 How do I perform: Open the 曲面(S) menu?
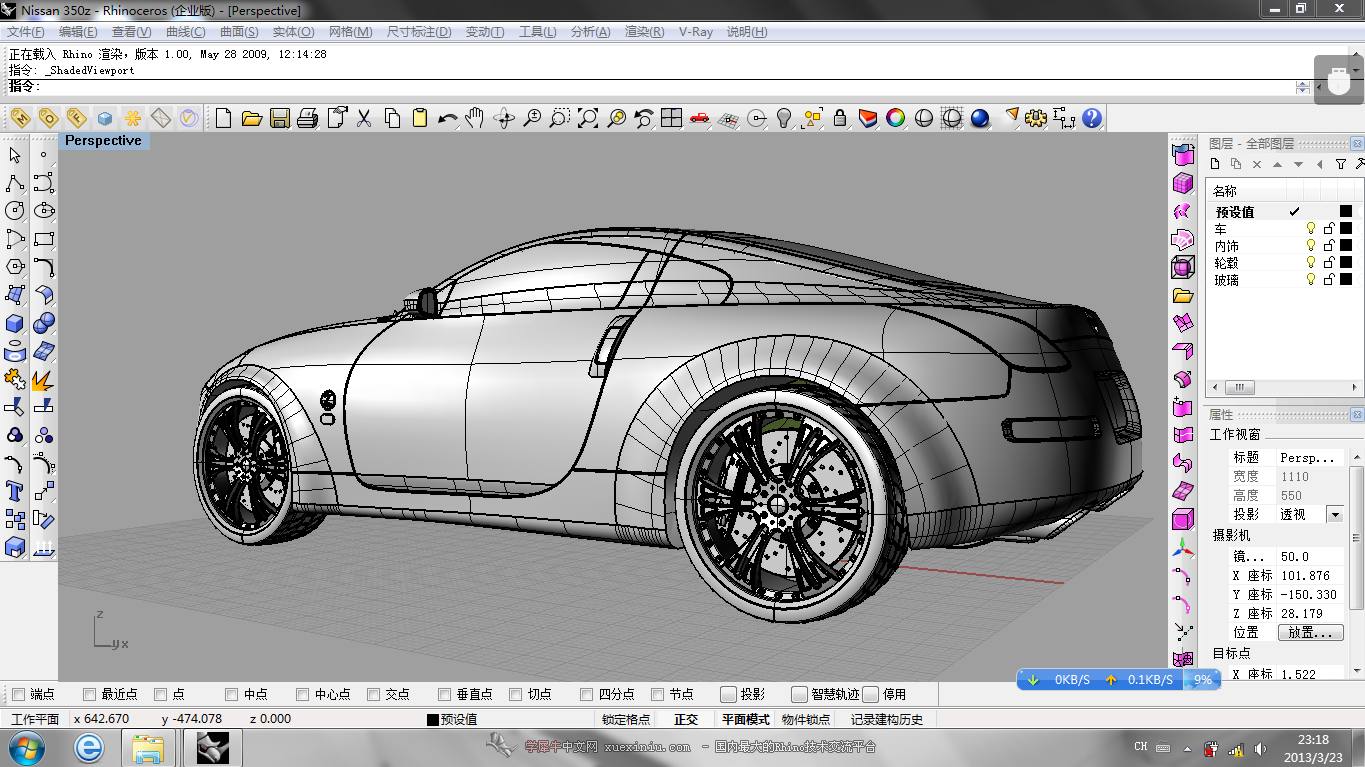tap(239, 32)
